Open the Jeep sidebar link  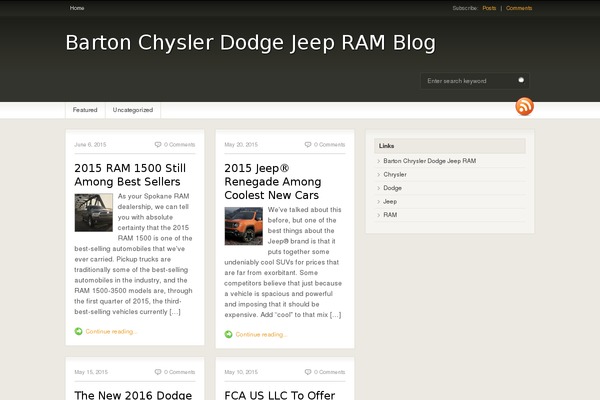390,201
